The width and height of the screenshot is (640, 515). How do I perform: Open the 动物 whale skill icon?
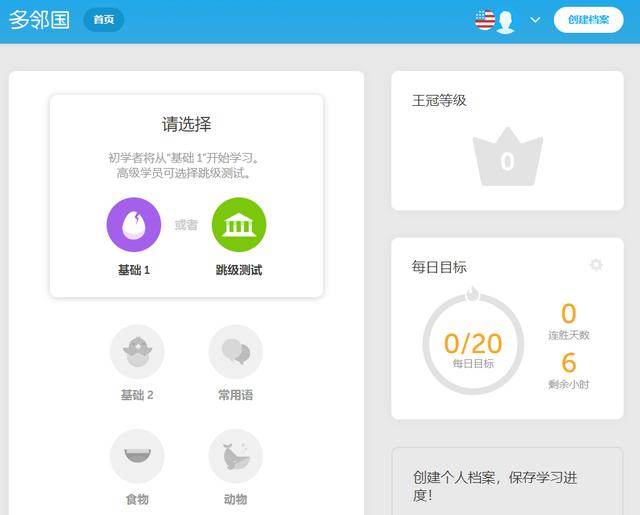point(236,456)
